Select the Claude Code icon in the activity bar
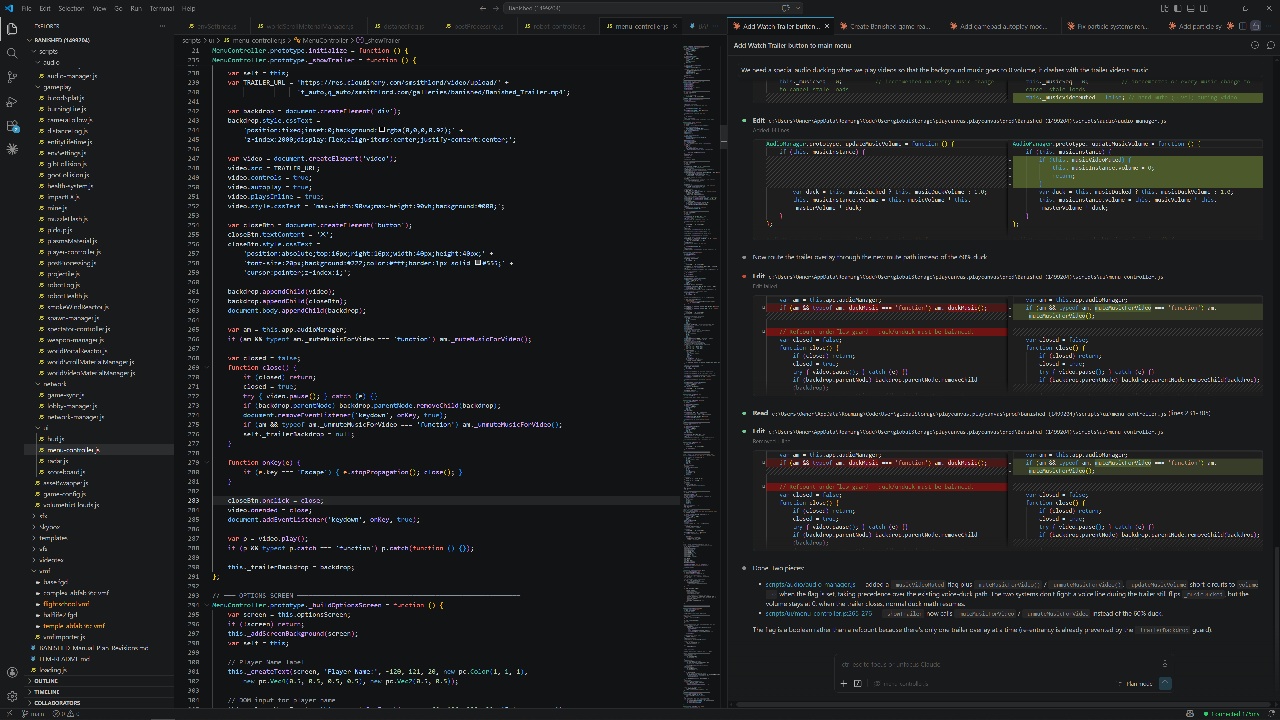 pos(12,147)
